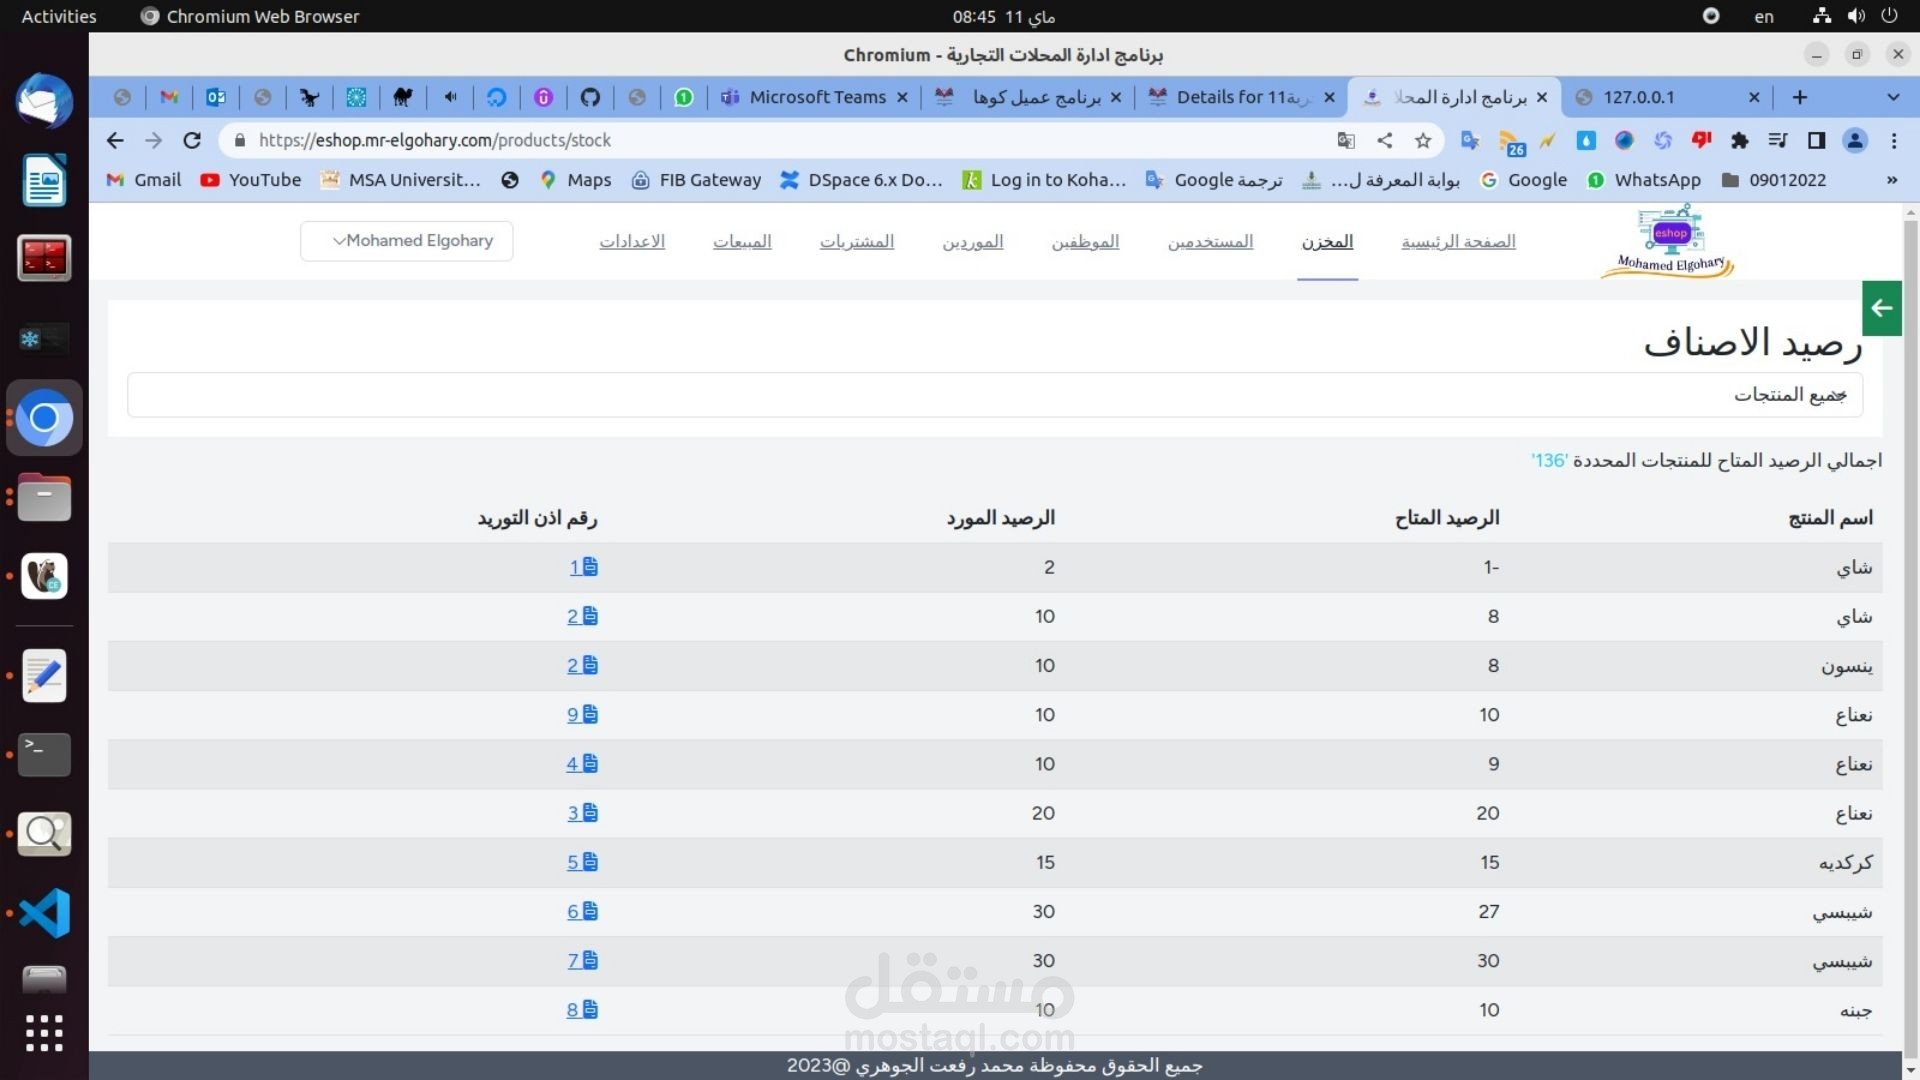The width and height of the screenshot is (1920, 1080).
Task: Open the purchases (المشتريات) menu item
Action: 856,241
